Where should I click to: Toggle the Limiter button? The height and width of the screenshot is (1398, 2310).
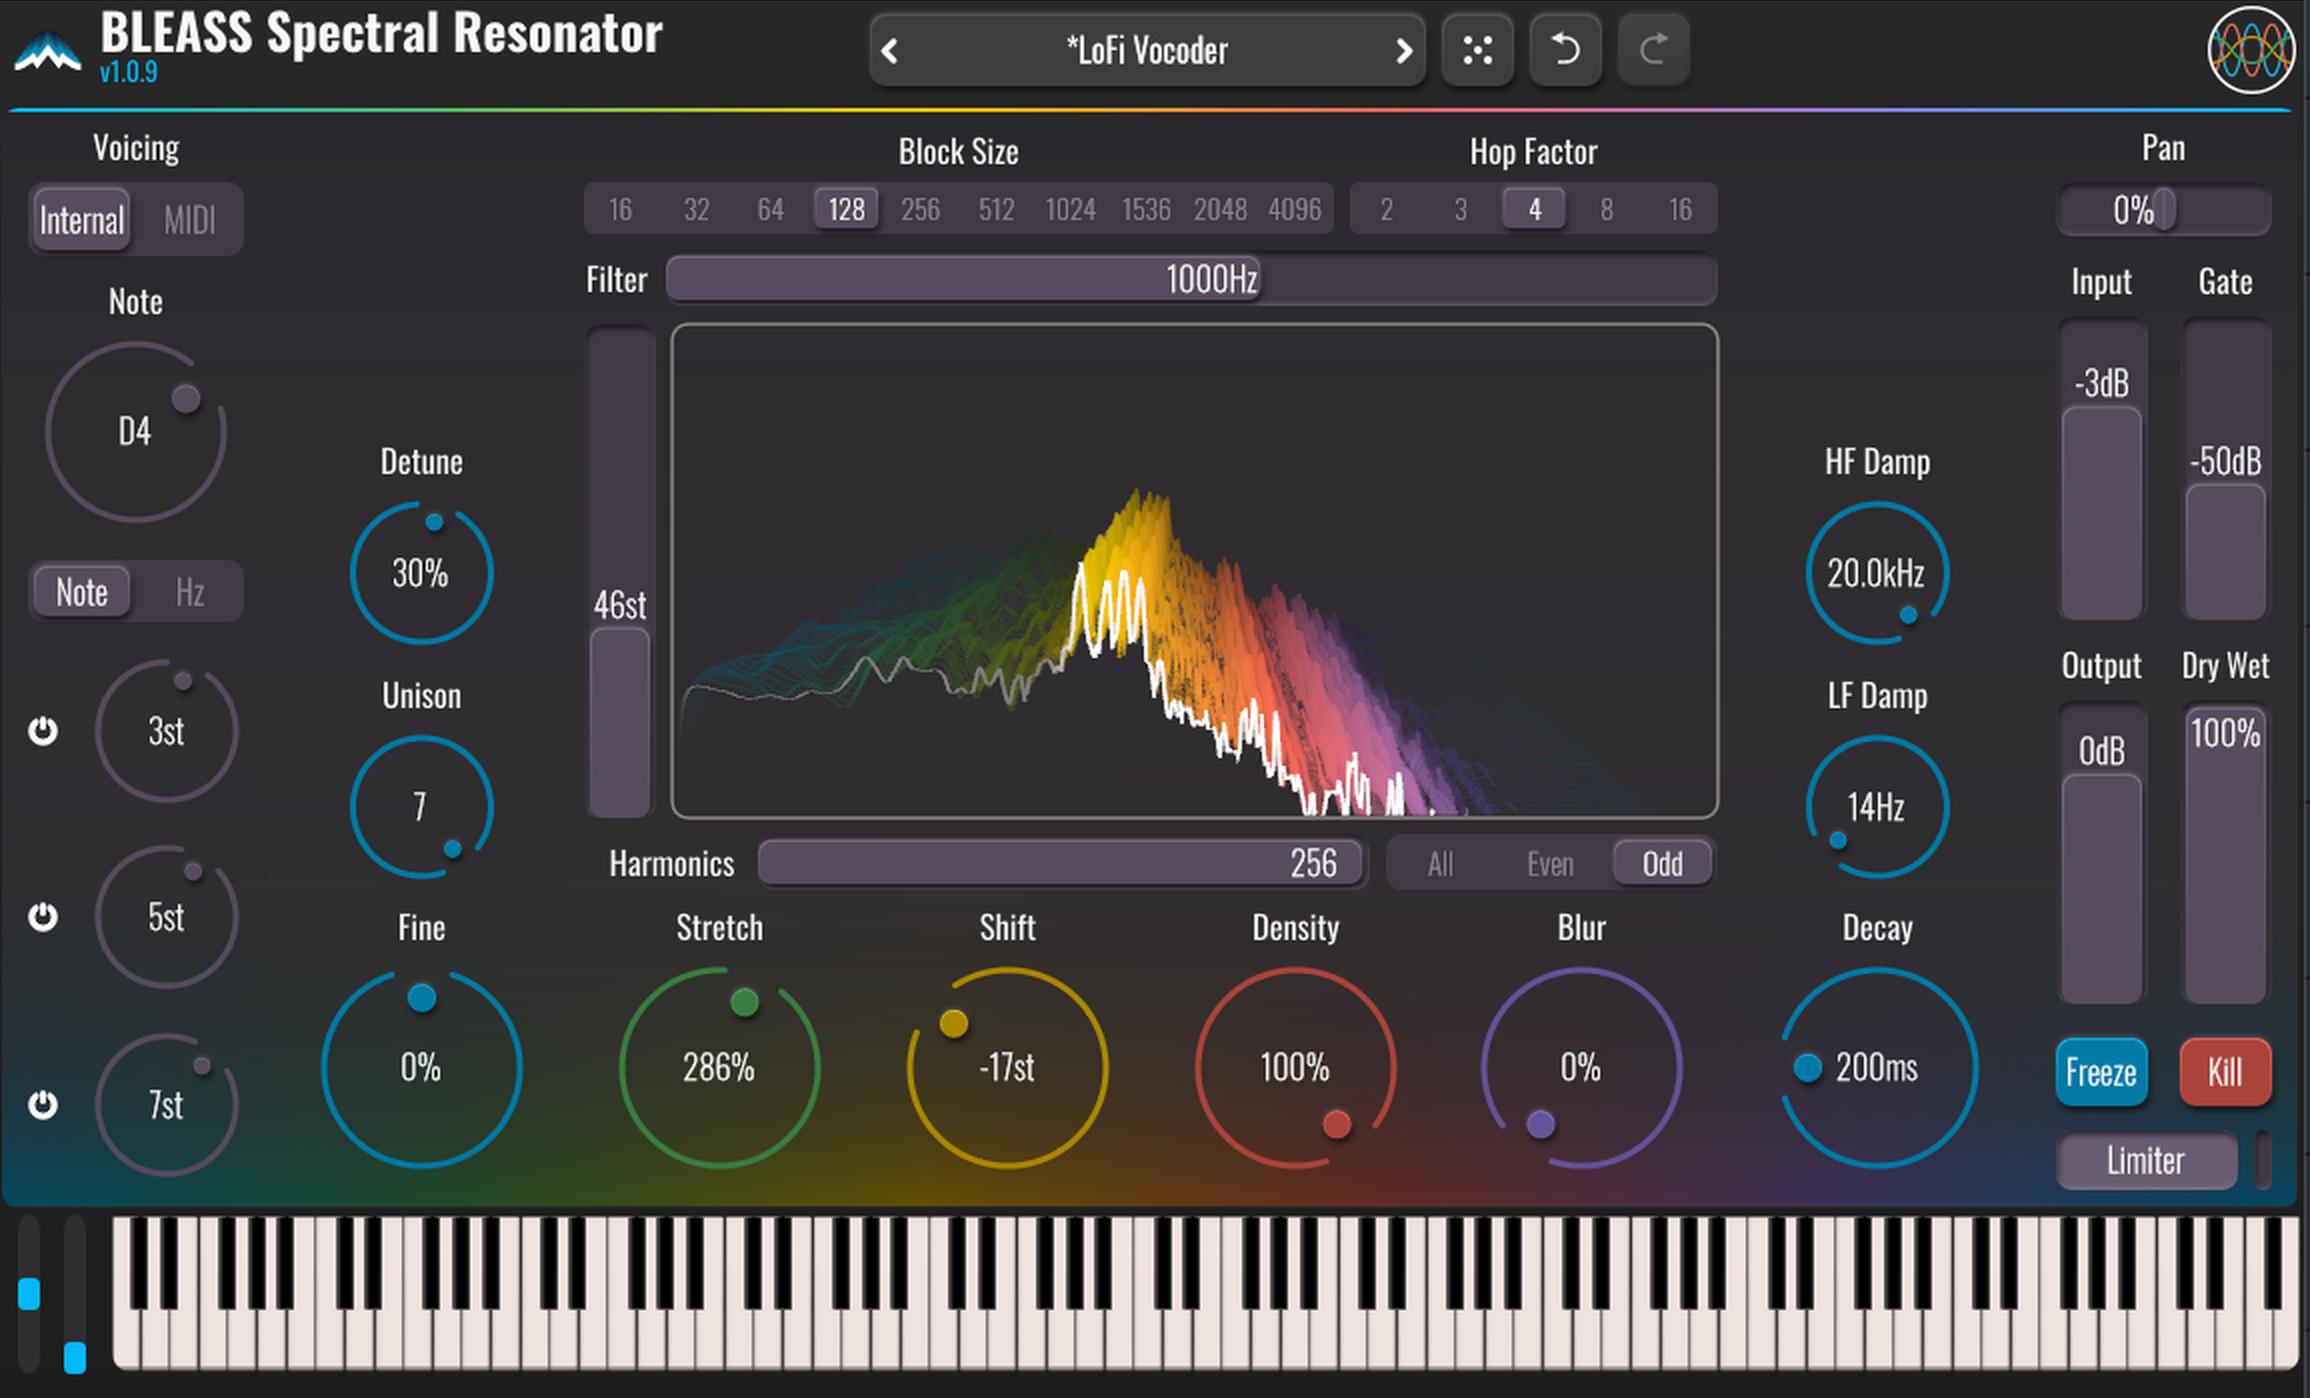(x=2146, y=1160)
